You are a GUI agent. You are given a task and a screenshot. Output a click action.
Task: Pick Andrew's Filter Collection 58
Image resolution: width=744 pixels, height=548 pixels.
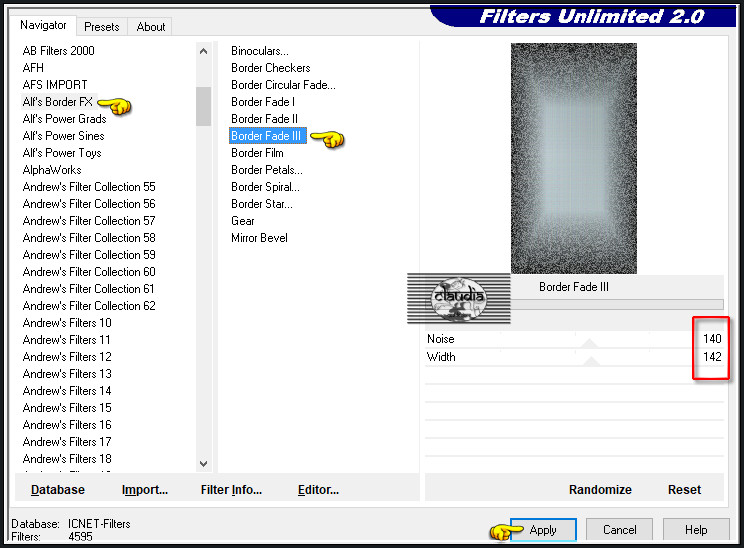pyautogui.click(x=89, y=238)
